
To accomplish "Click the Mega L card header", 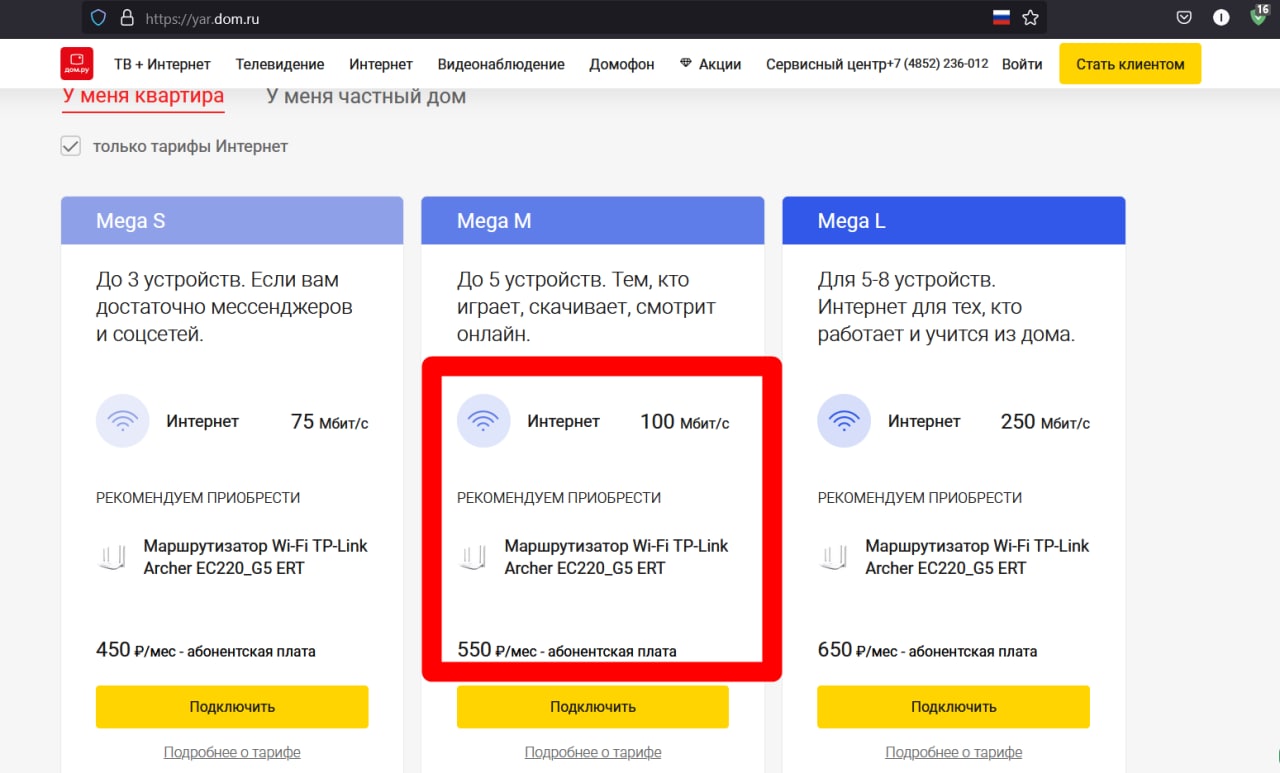I will point(954,221).
